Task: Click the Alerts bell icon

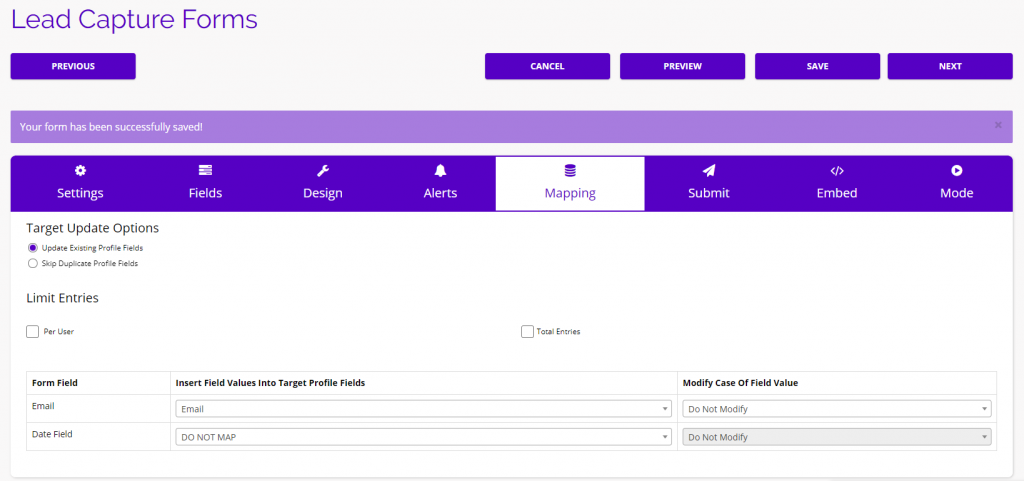Action: [440, 171]
